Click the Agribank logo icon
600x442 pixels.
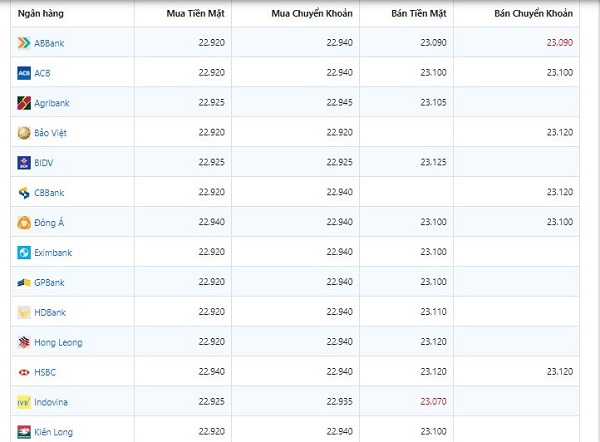point(24,103)
